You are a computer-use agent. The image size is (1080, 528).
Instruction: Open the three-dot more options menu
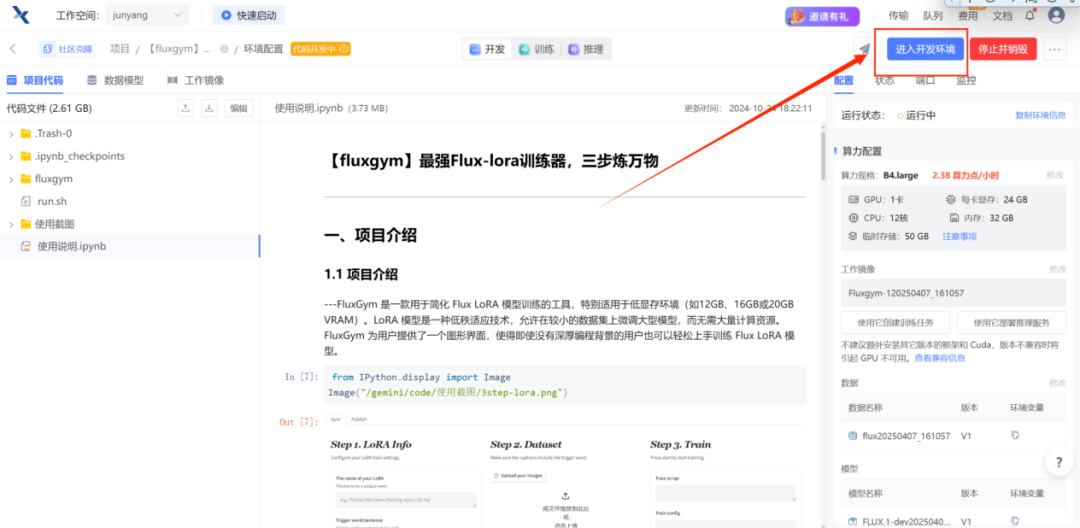tap(1055, 49)
